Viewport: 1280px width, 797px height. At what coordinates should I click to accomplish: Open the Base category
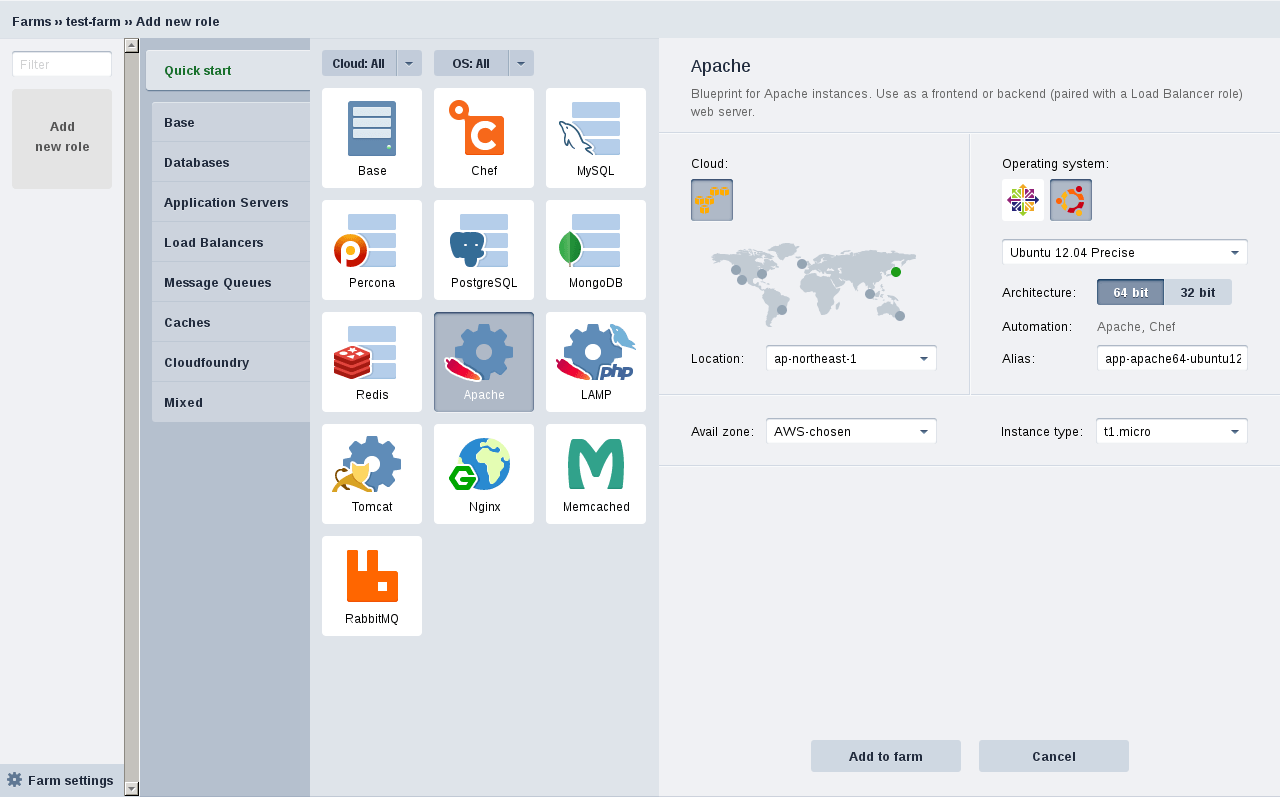click(x=231, y=122)
